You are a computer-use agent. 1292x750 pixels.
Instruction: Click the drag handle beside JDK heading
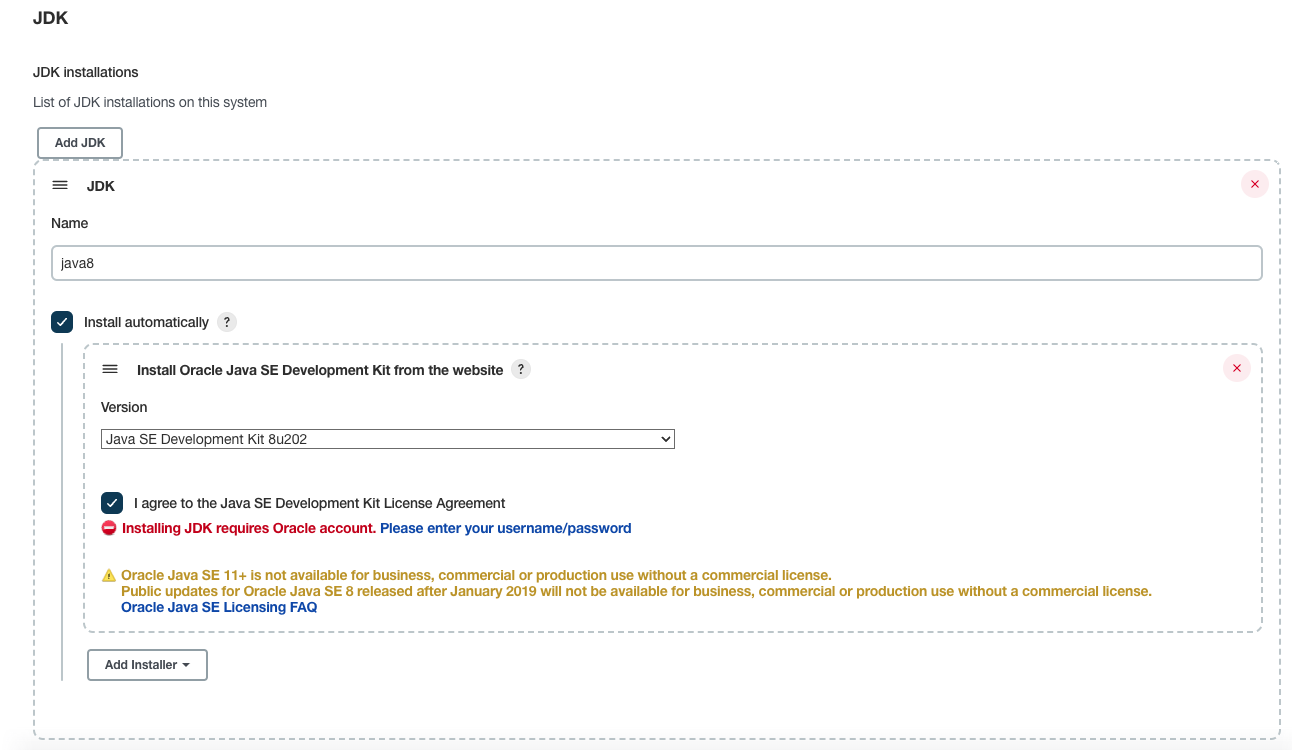pyautogui.click(x=60, y=186)
